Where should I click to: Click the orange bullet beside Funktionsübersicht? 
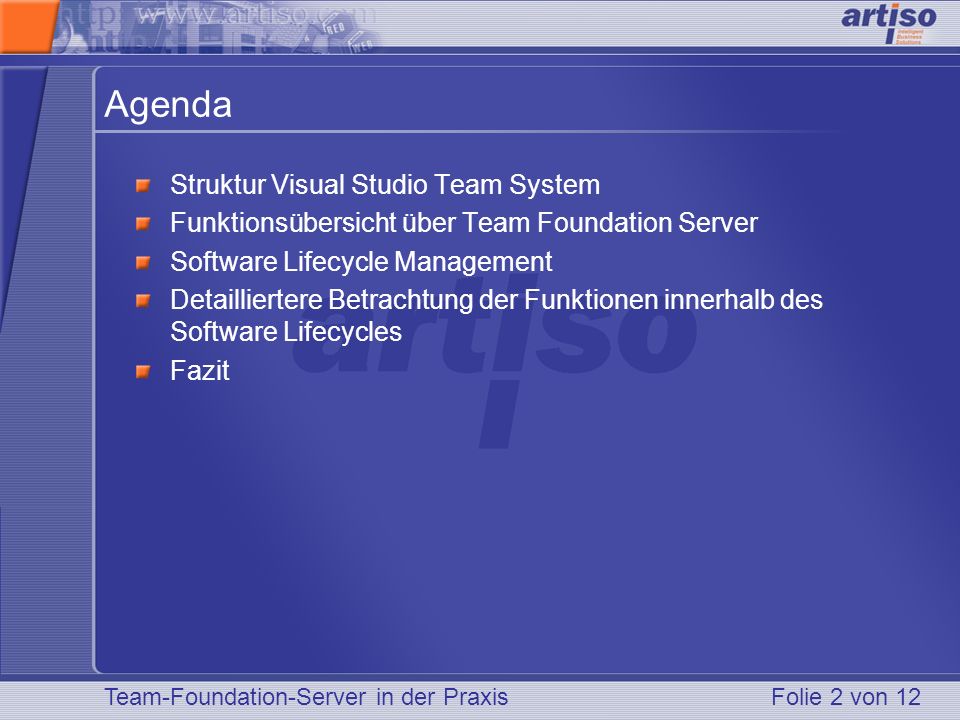(x=143, y=223)
